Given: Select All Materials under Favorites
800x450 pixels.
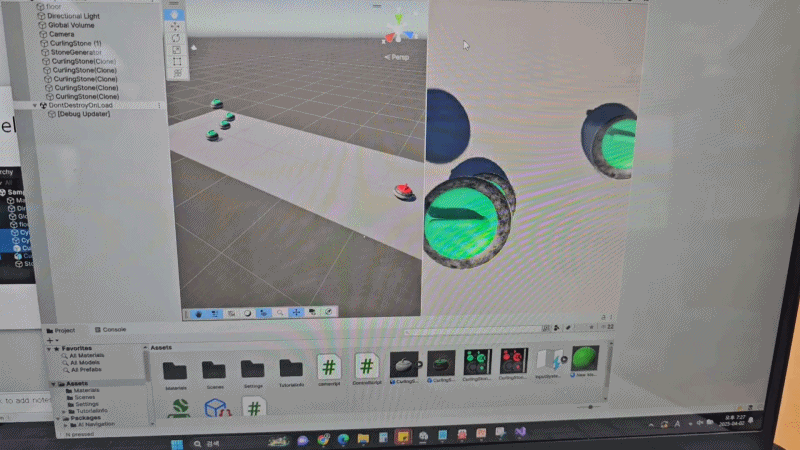Looking at the screenshot, I should pyautogui.click(x=83, y=356).
